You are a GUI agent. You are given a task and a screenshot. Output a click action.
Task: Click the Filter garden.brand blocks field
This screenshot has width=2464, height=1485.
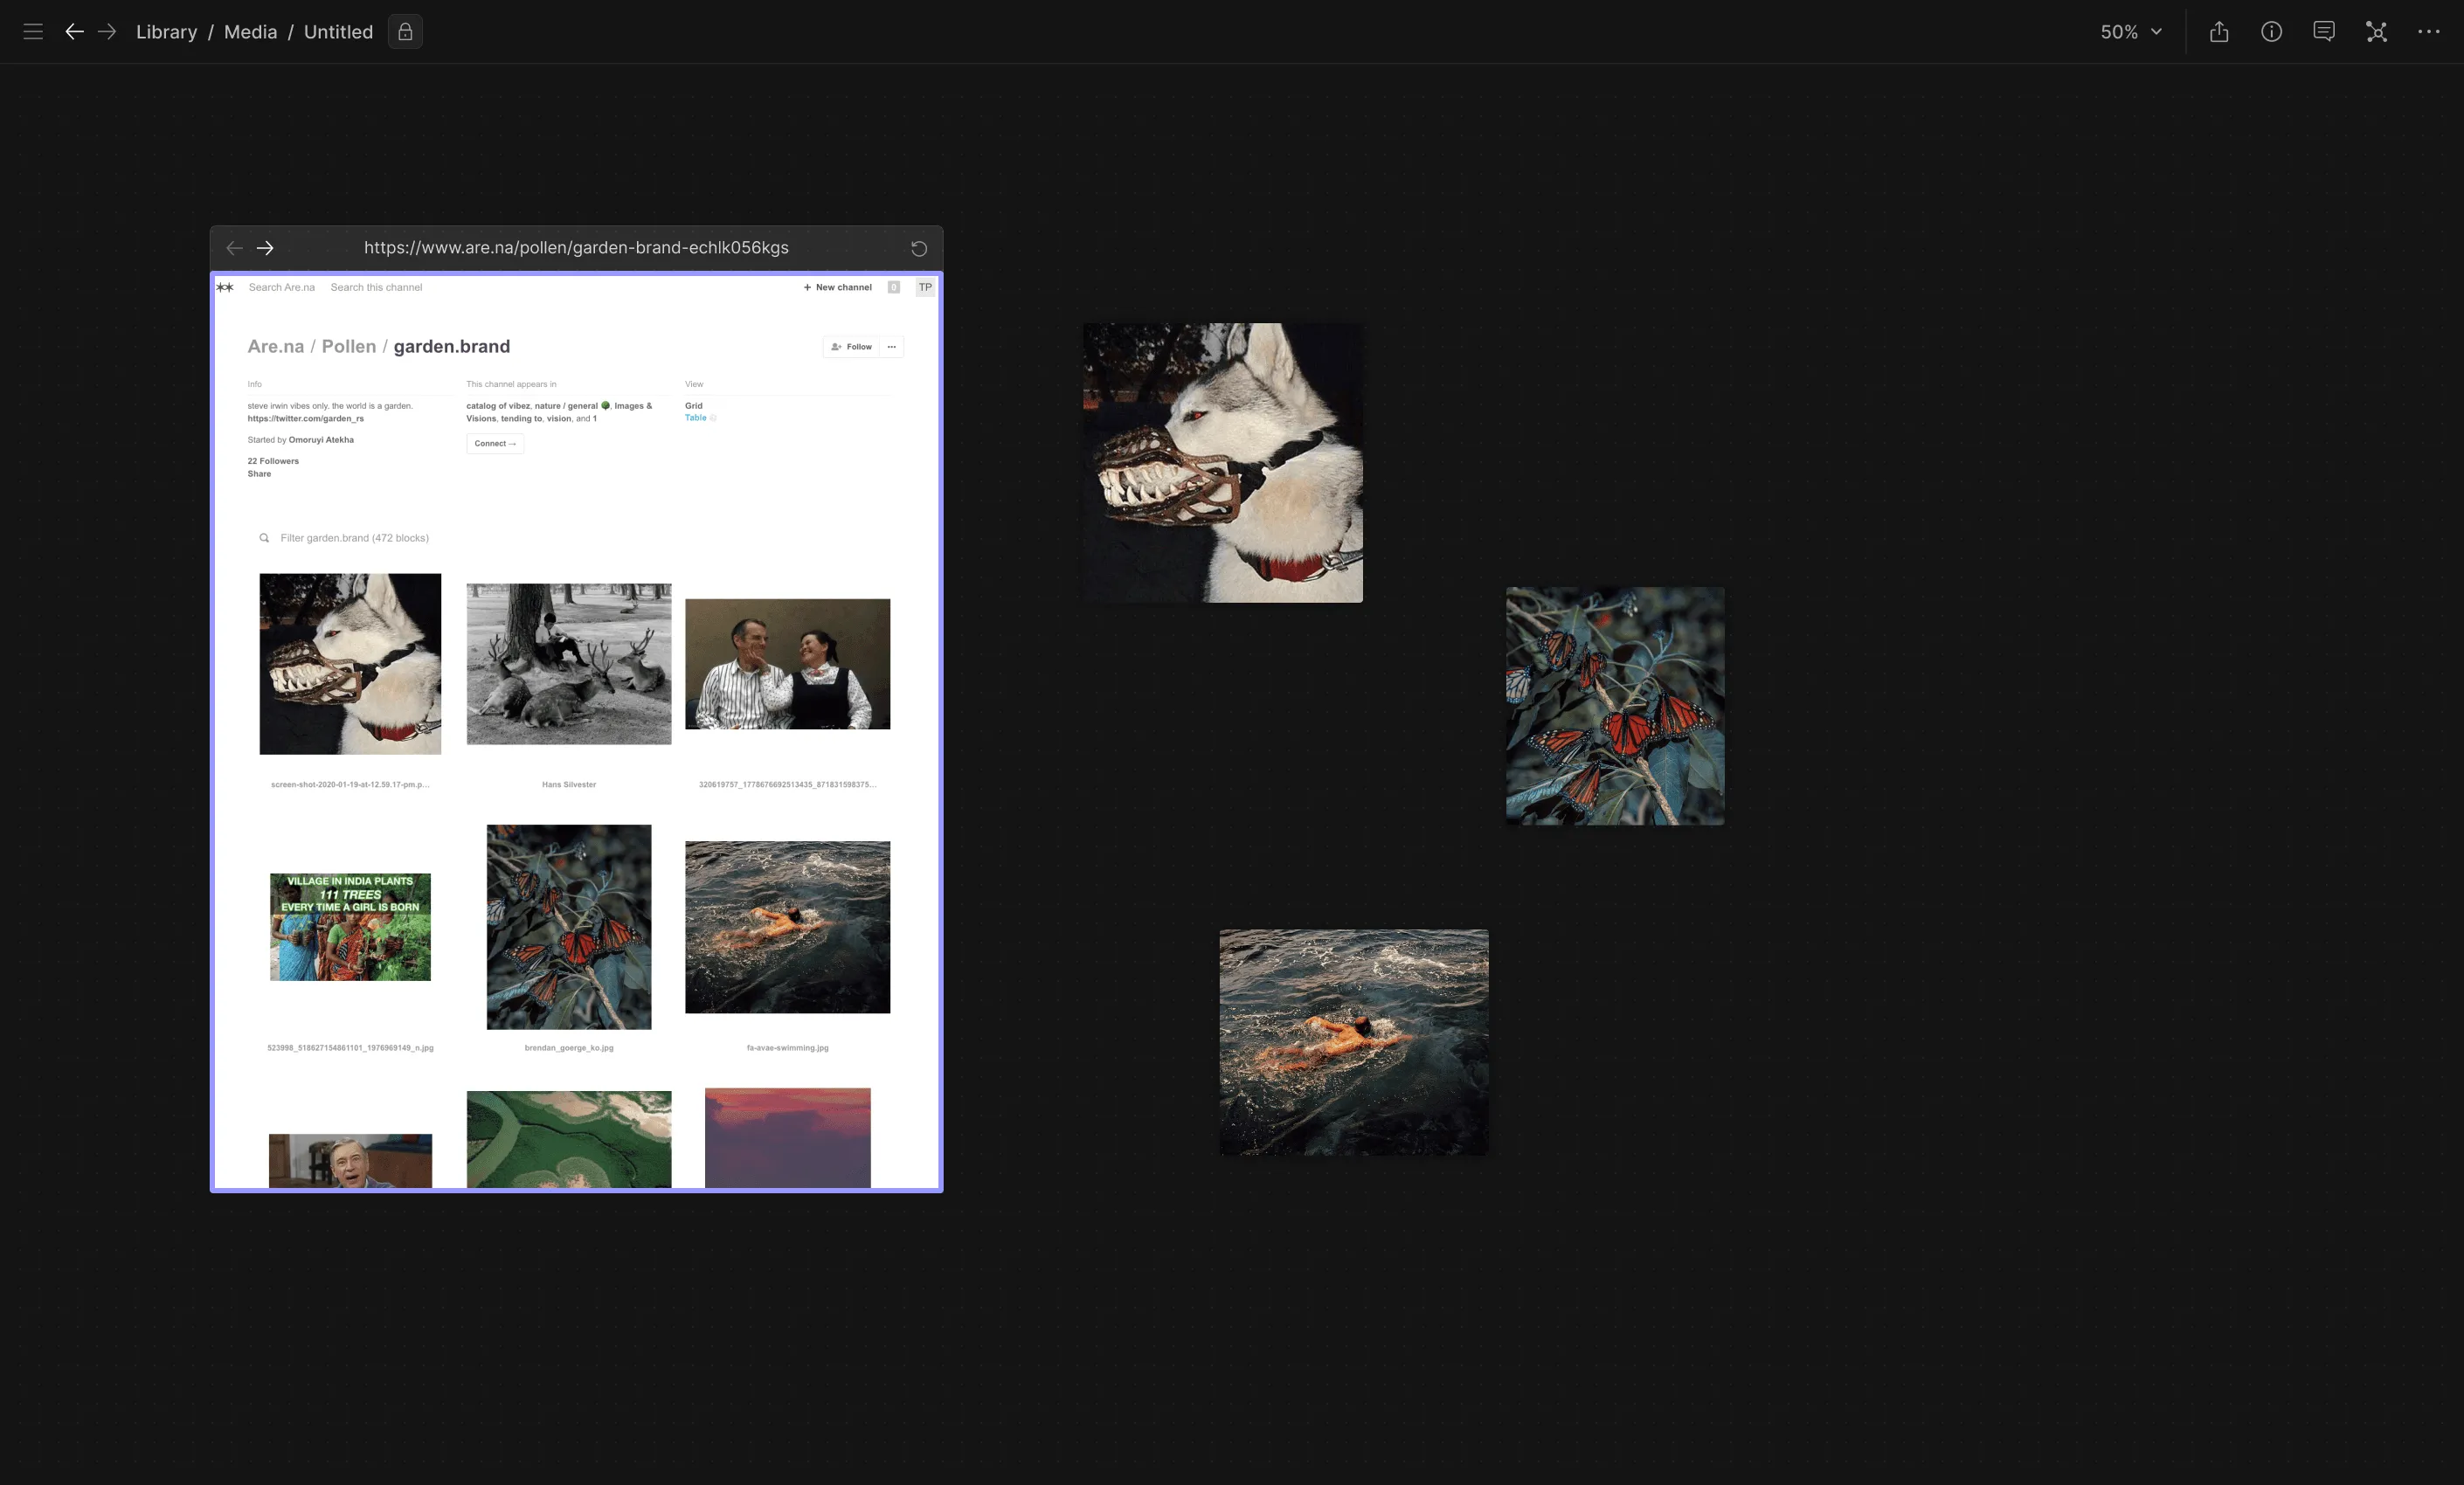355,538
